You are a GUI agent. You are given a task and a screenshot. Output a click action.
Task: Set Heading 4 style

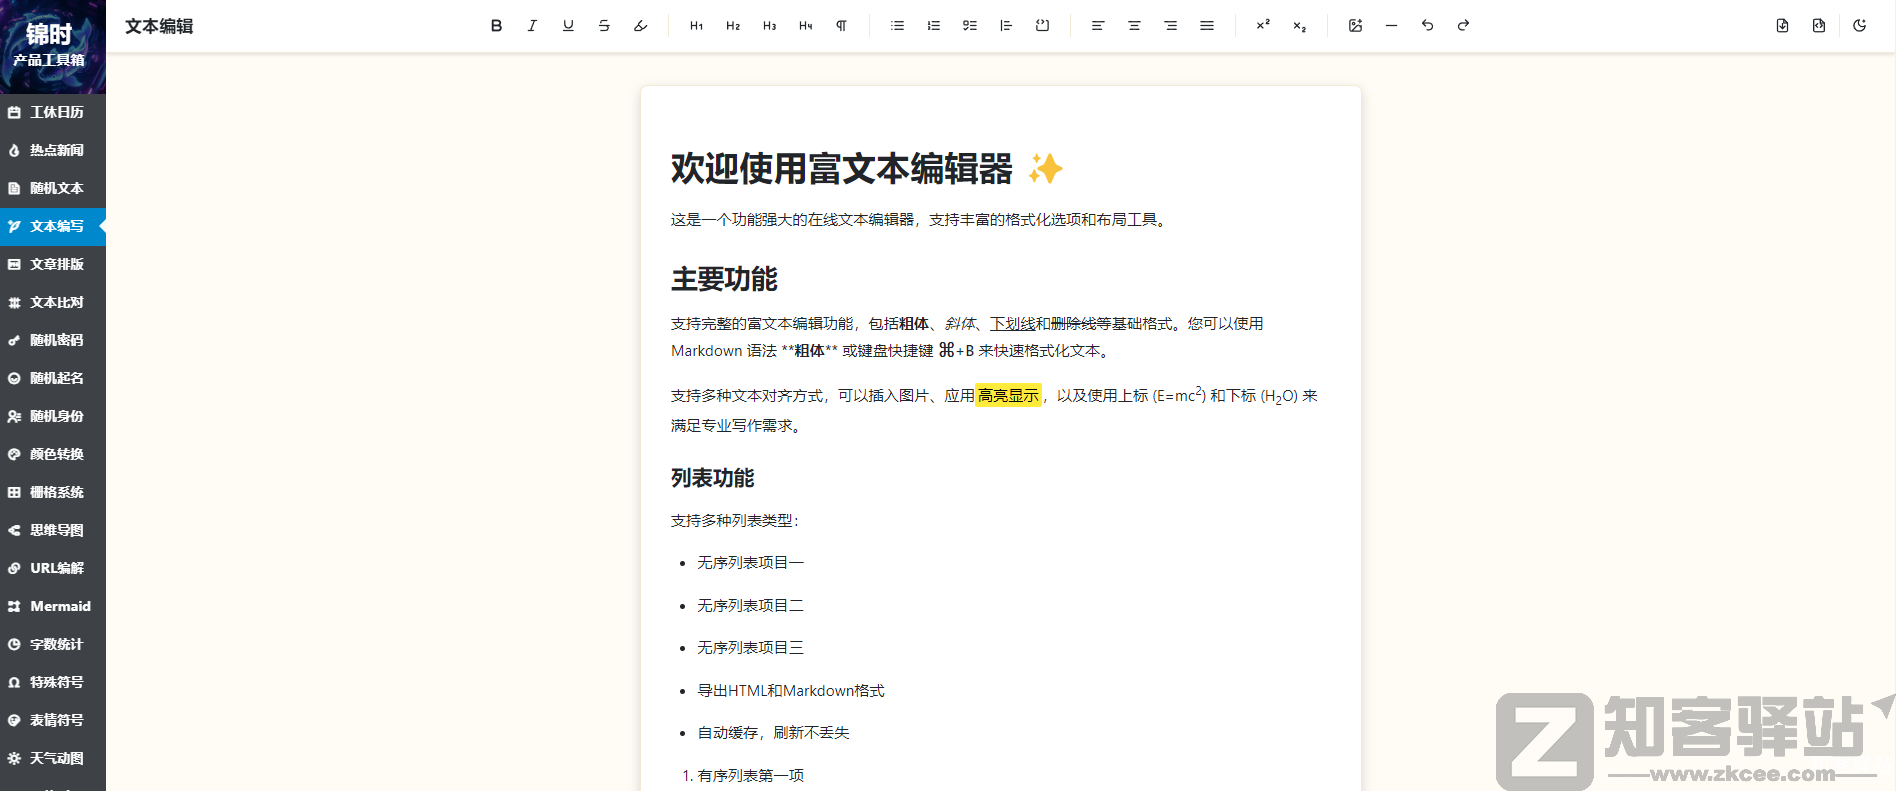[x=805, y=26]
